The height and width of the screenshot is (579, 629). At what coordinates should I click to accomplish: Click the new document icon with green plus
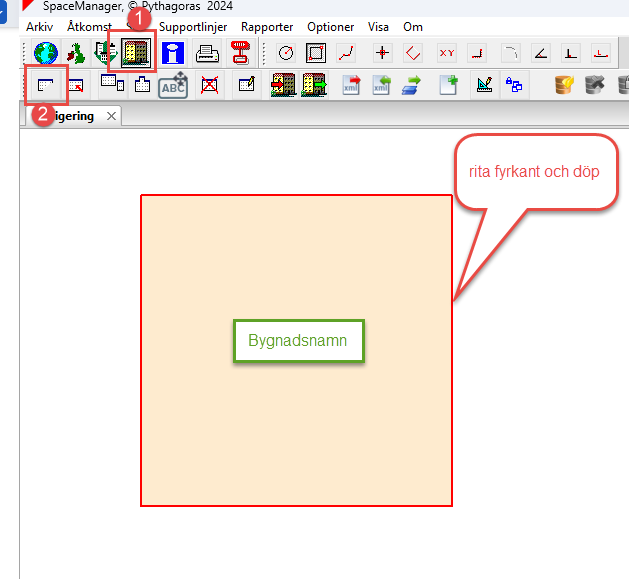coord(449,85)
